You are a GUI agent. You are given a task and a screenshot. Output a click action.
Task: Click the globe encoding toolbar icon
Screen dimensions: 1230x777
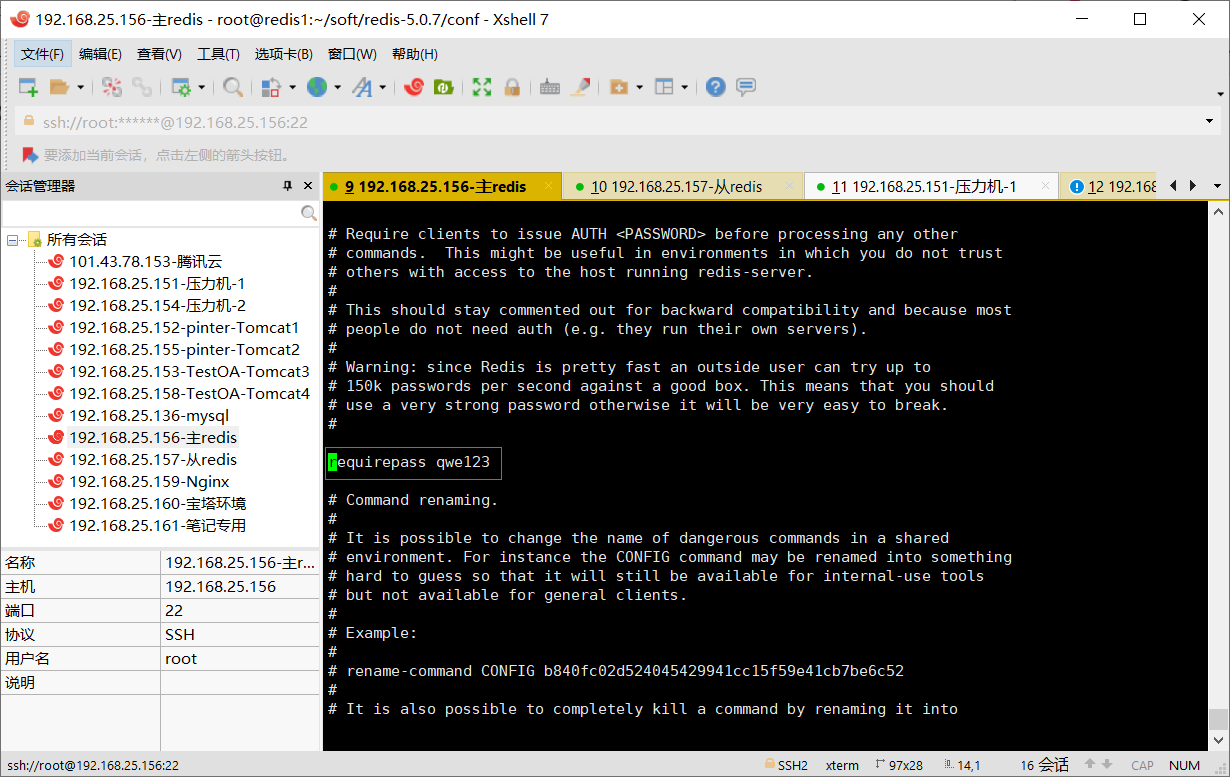317,87
